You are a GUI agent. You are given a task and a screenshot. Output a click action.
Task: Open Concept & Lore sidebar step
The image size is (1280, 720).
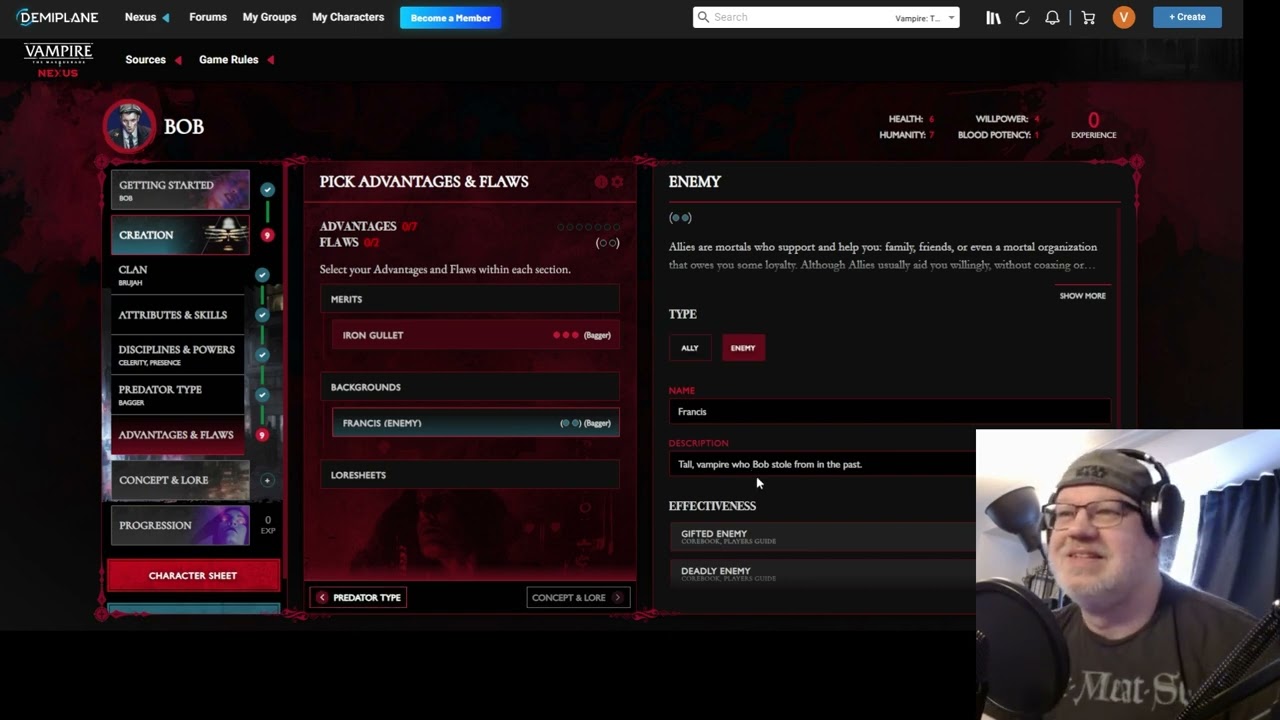(x=180, y=480)
